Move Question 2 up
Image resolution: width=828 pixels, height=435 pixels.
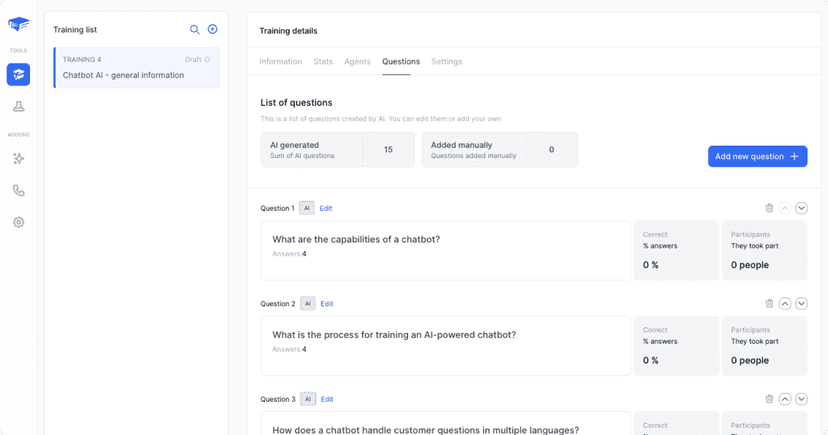pos(785,303)
